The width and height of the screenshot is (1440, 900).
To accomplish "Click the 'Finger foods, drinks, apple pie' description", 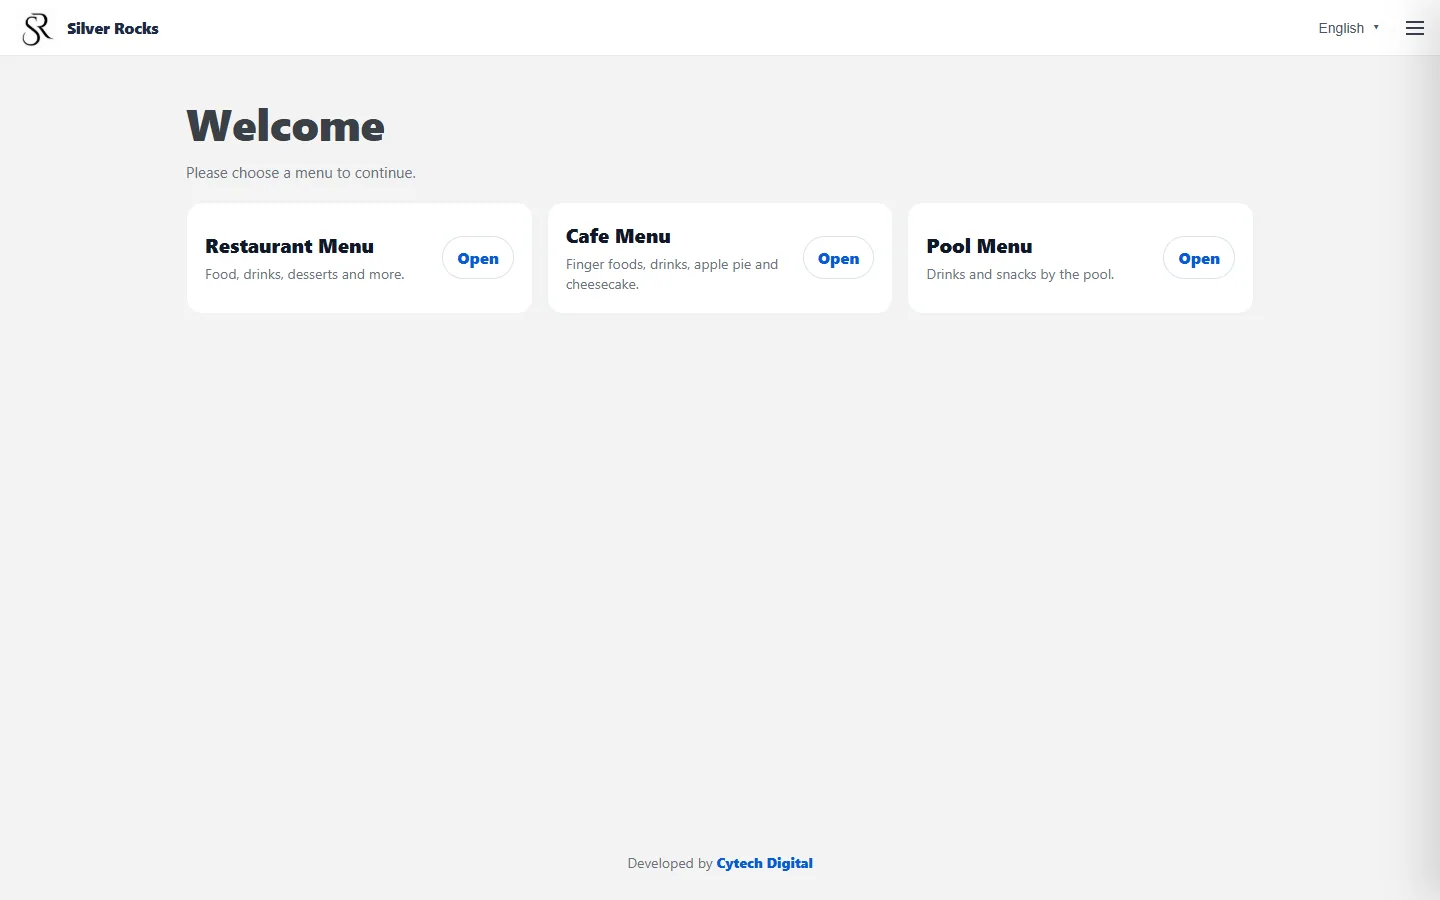I will [x=672, y=274].
